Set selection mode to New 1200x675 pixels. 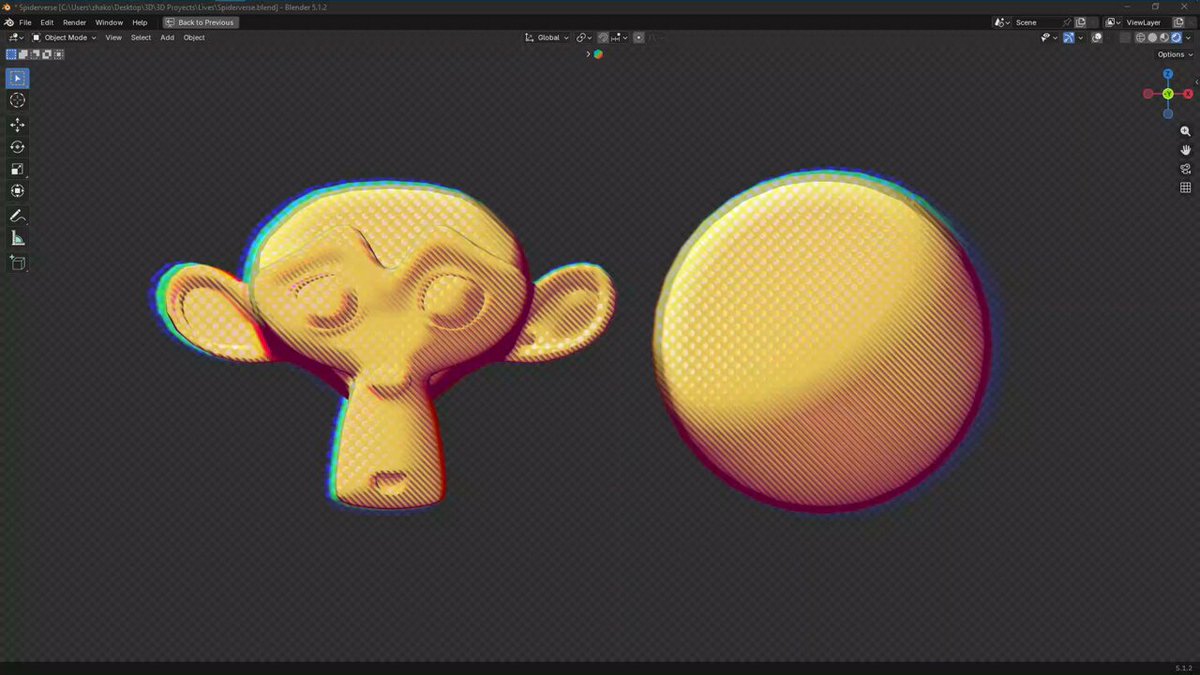(x=11, y=54)
